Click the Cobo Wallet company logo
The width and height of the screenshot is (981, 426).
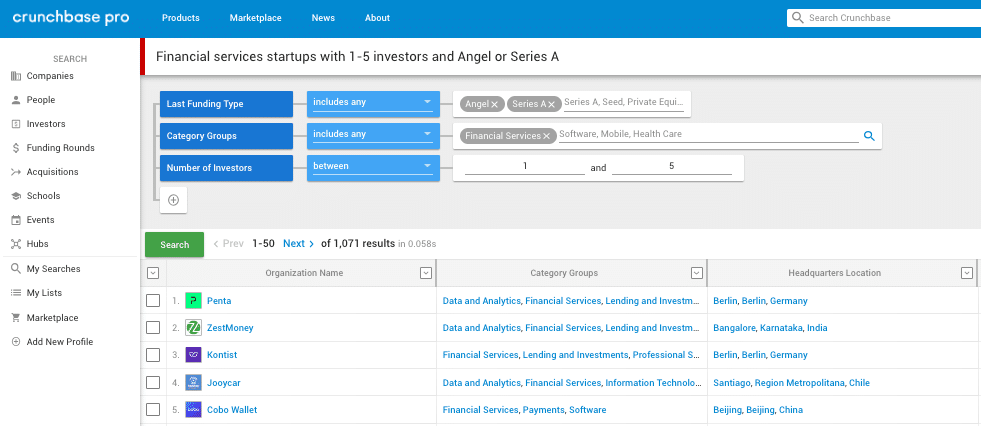point(193,410)
